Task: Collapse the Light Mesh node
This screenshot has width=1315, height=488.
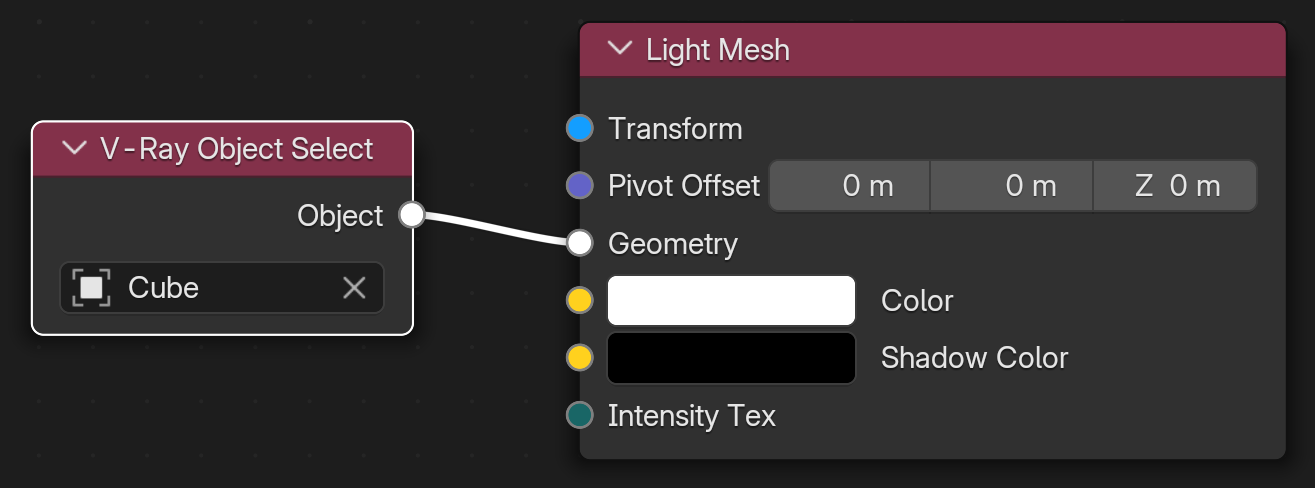Action: (x=621, y=49)
